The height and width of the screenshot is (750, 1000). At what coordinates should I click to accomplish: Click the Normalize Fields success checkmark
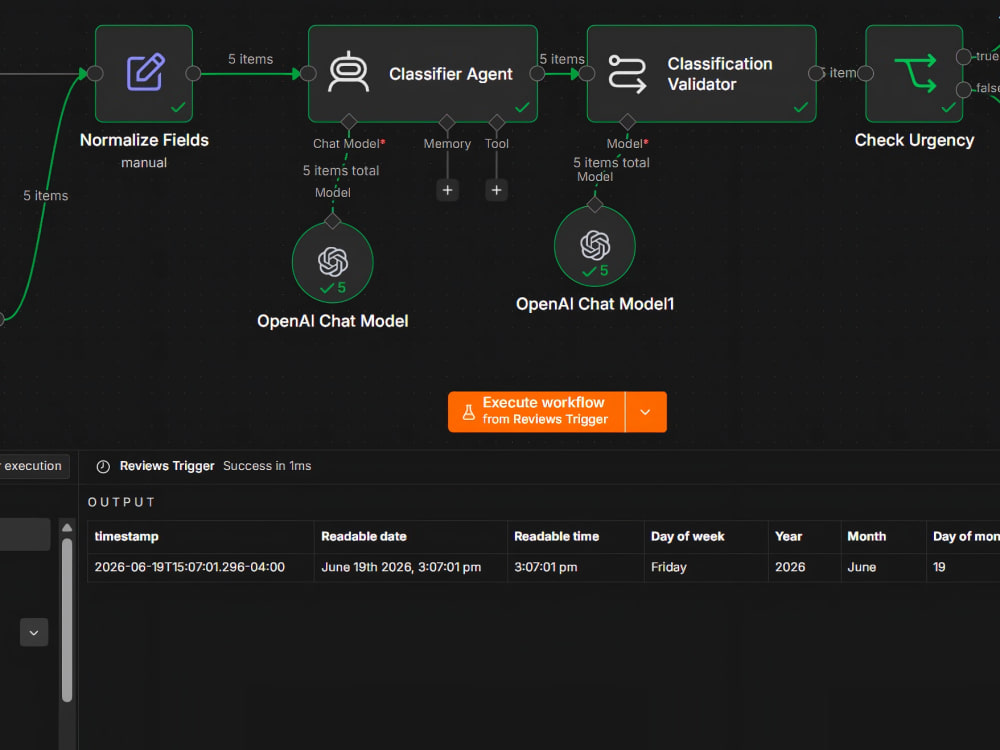(x=179, y=107)
